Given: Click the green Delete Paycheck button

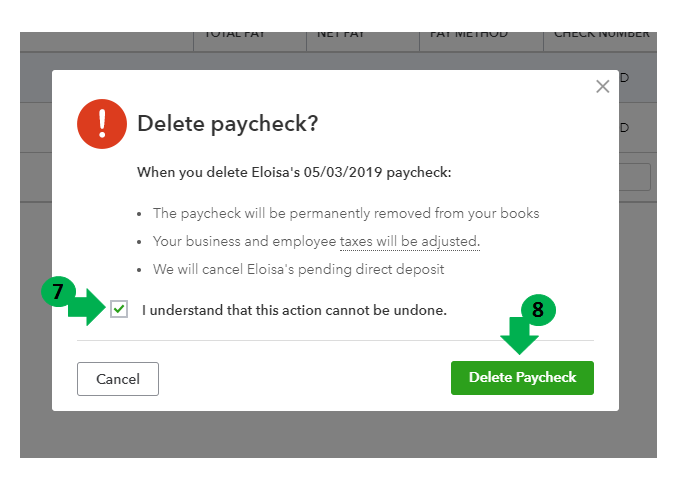Looking at the screenshot, I should coord(522,378).
